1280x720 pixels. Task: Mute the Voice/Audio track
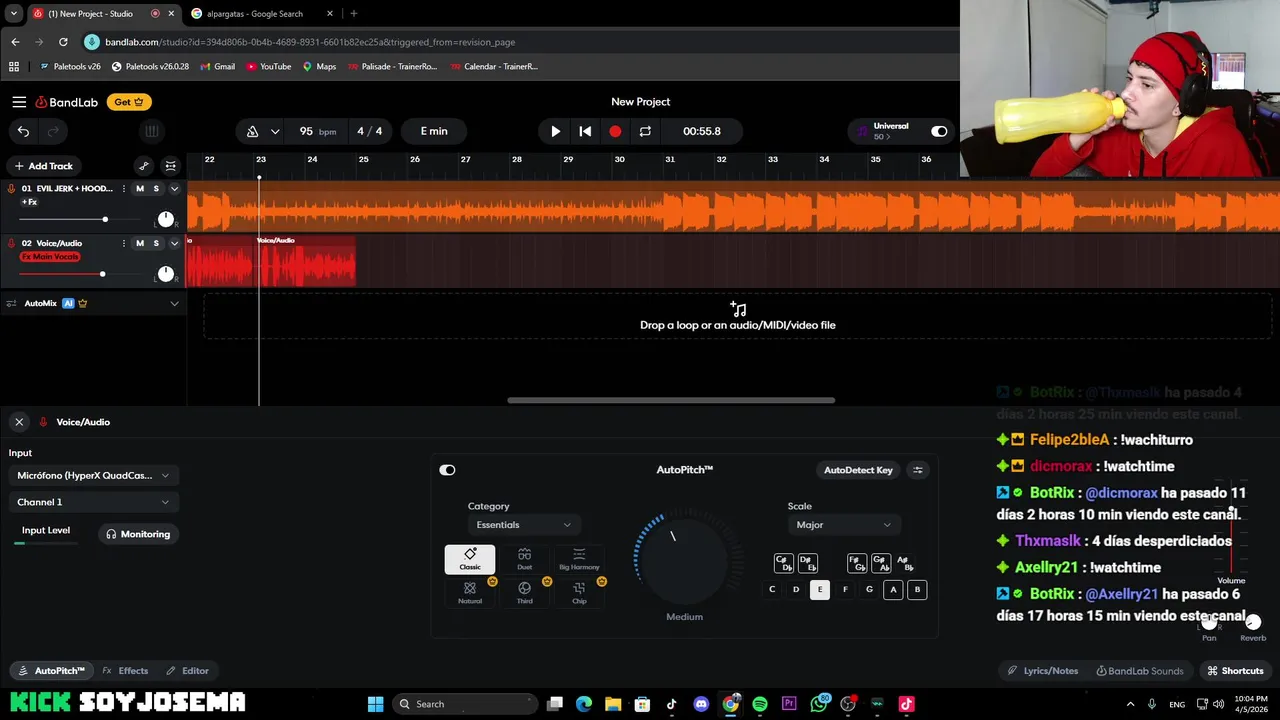pyautogui.click(x=140, y=243)
